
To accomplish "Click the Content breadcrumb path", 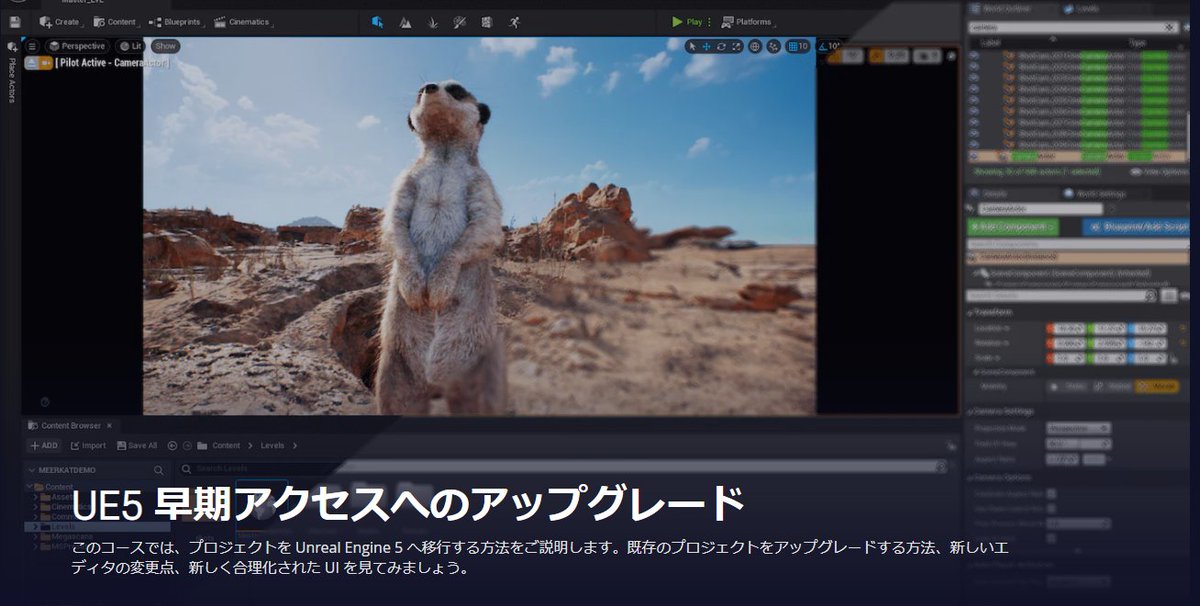I will coord(226,446).
